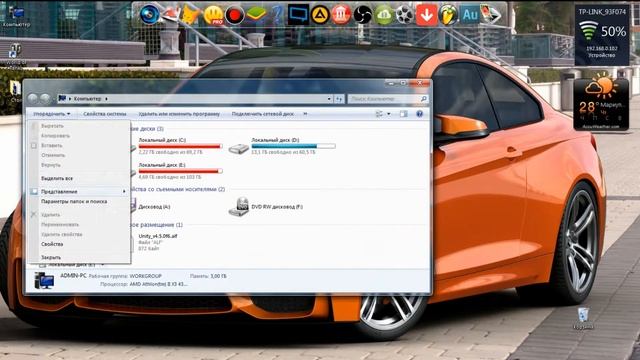Click the TP-LINK Wi-Fi signal widget
The height and width of the screenshot is (360, 640).
click(602, 36)
